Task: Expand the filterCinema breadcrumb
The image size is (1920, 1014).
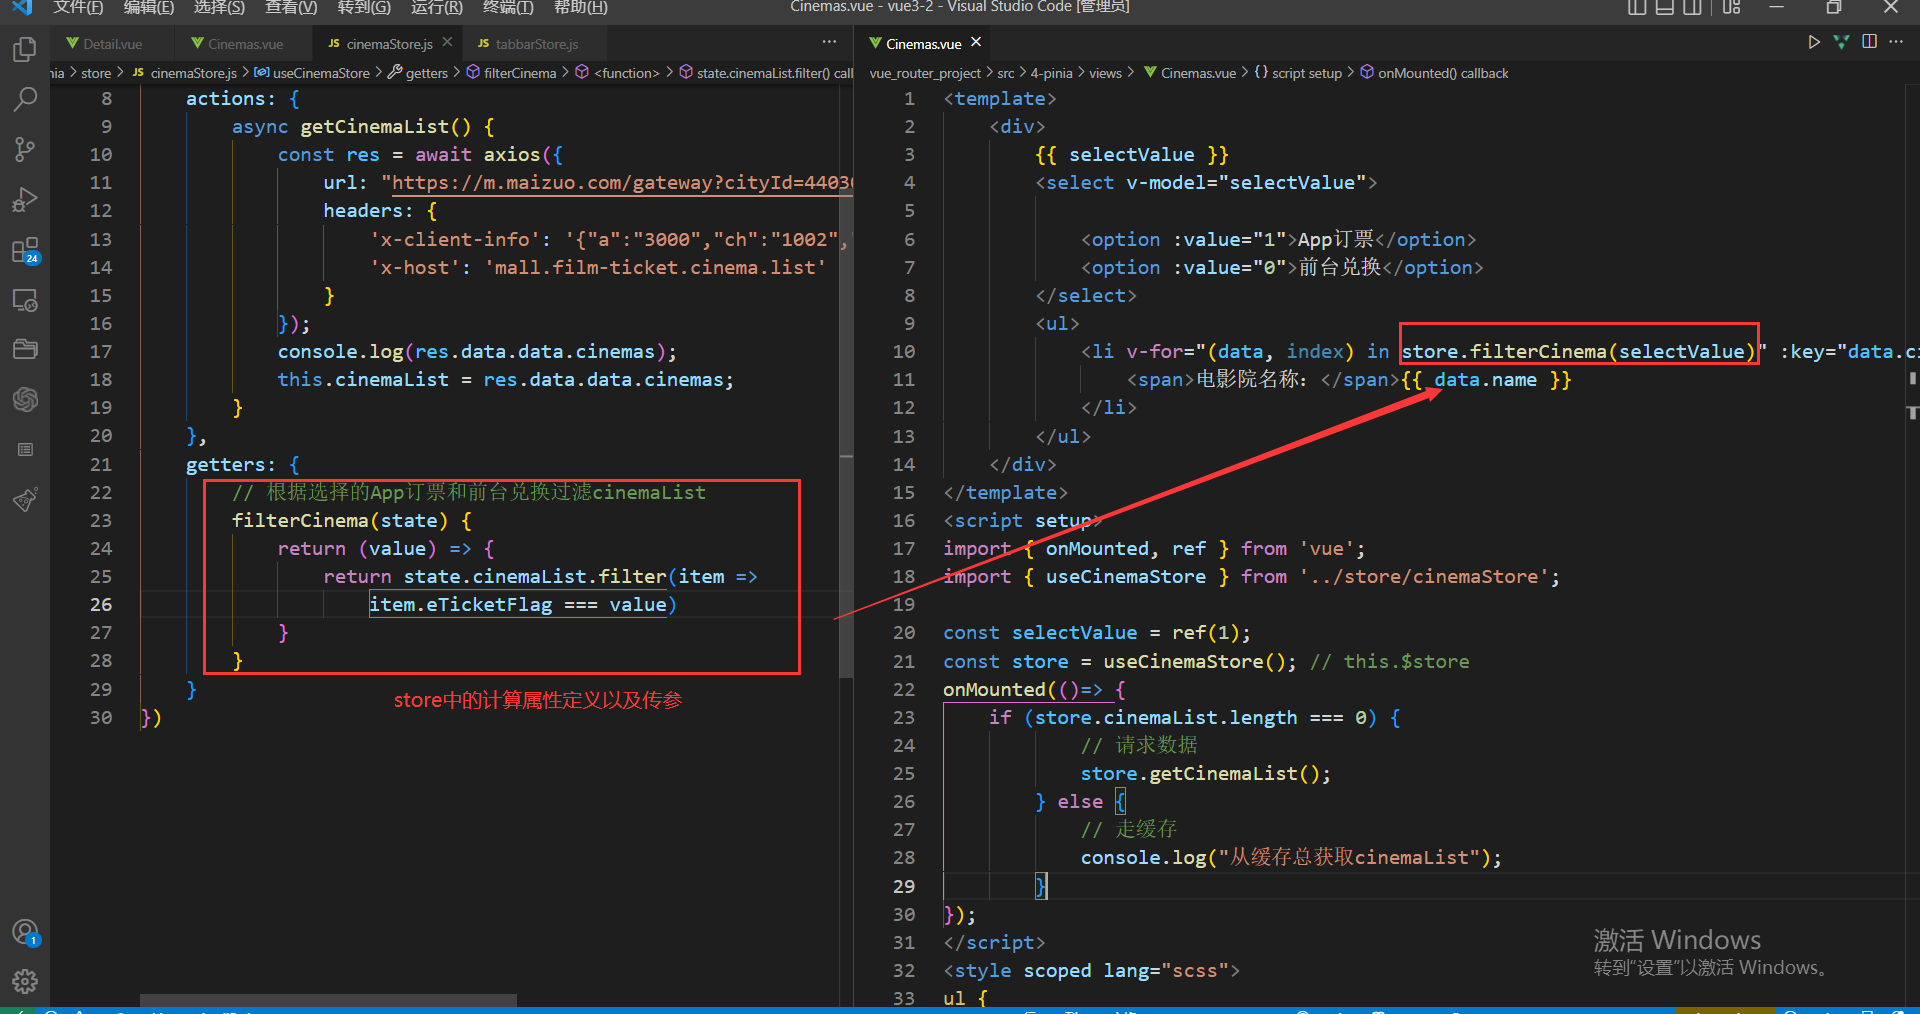Action: click(x=511, y=73)
